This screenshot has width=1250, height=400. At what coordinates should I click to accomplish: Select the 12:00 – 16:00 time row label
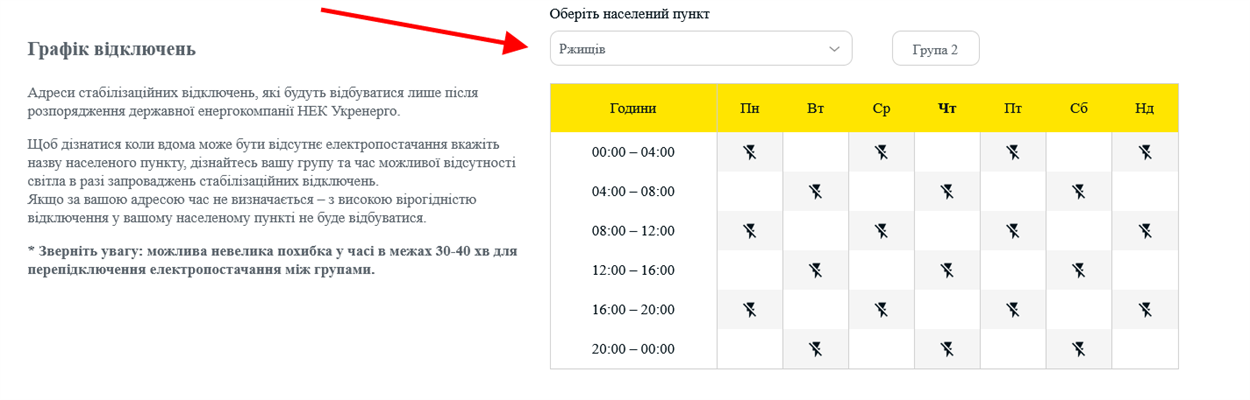(633, 270)
